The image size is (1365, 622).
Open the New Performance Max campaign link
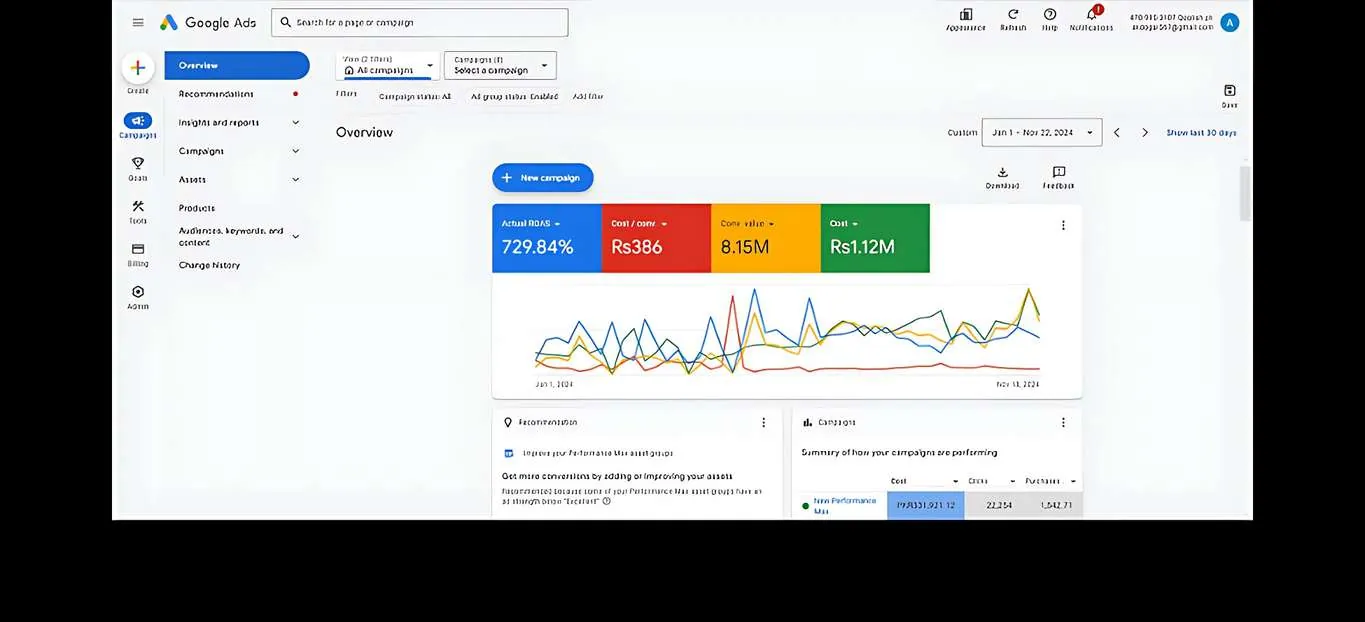click(x=845, y=505)
